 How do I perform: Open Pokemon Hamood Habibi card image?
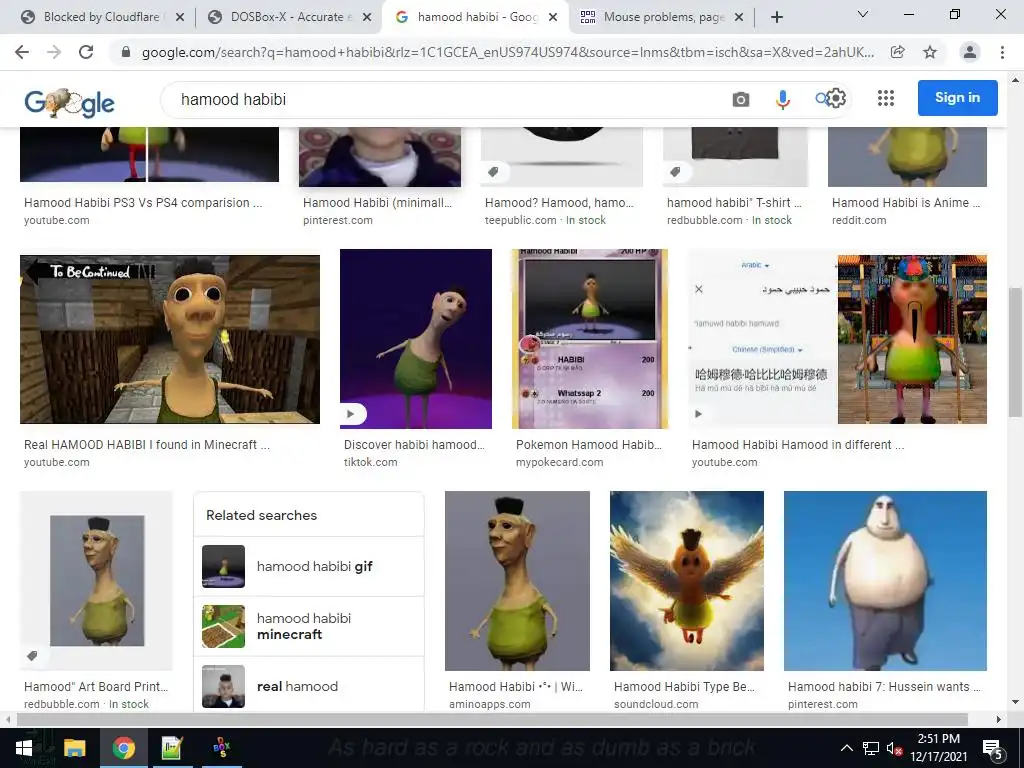[590, 339]
